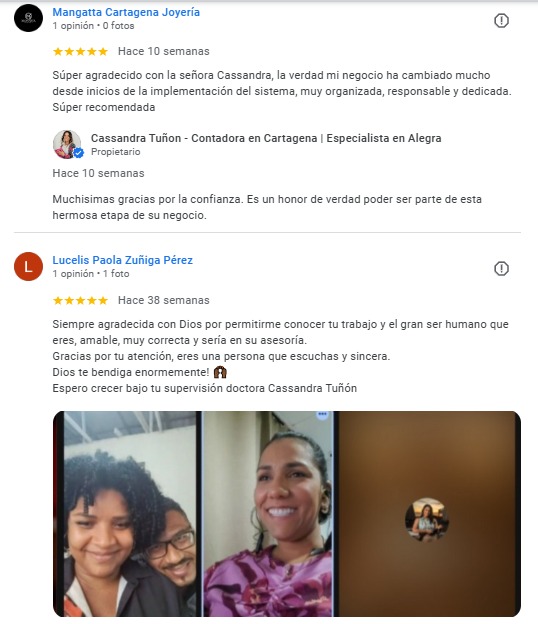Click the three-dot icon in the review photo
The width and height of the screenshot is (538, 624).
322,414
